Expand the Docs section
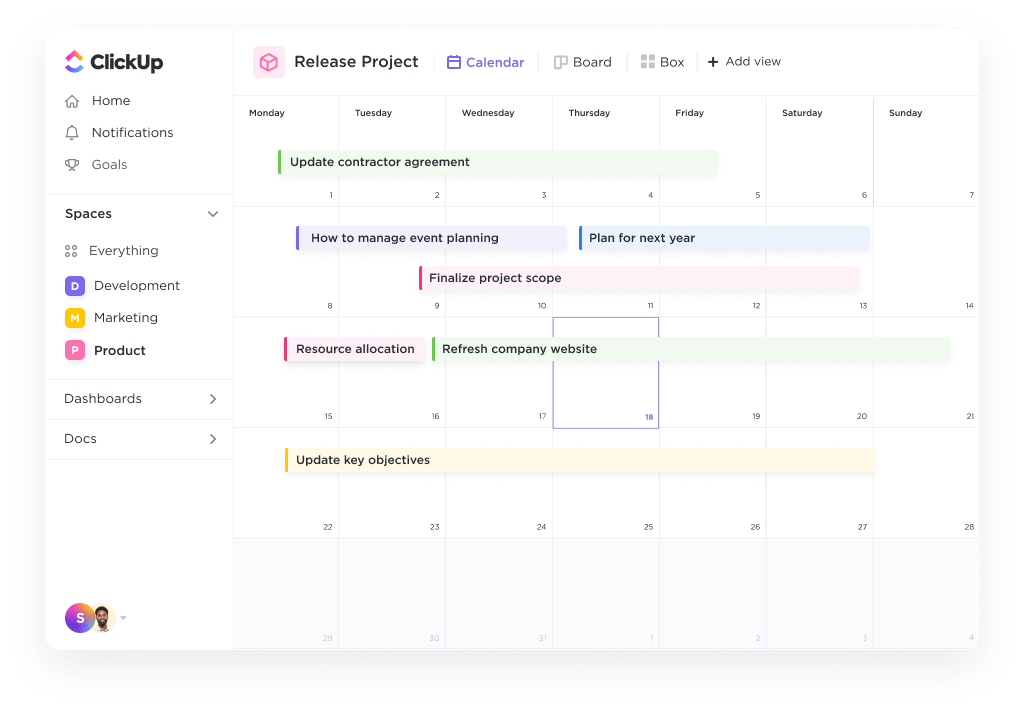This screenshot has width=1024, height=710. (212, 438)
